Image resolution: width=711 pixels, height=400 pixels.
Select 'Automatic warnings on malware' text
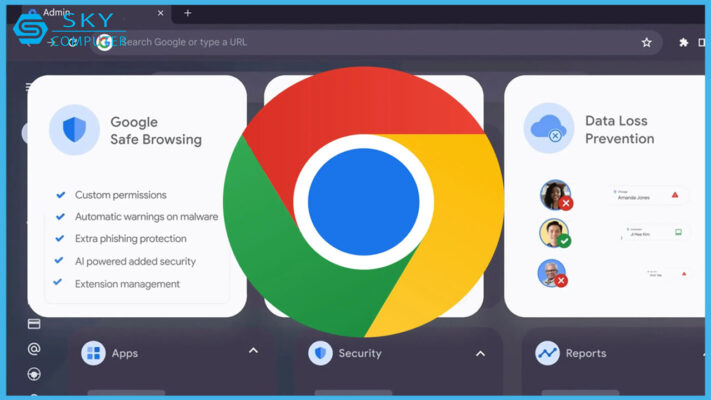click(146, 217)
